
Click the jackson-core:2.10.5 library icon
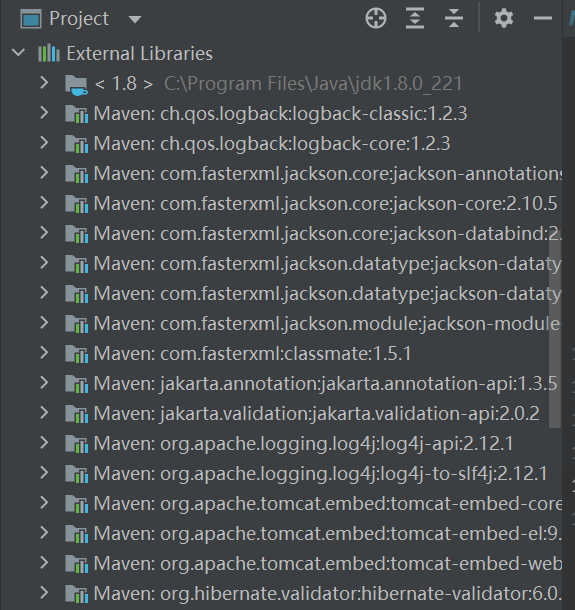click(x=76, y=204)
